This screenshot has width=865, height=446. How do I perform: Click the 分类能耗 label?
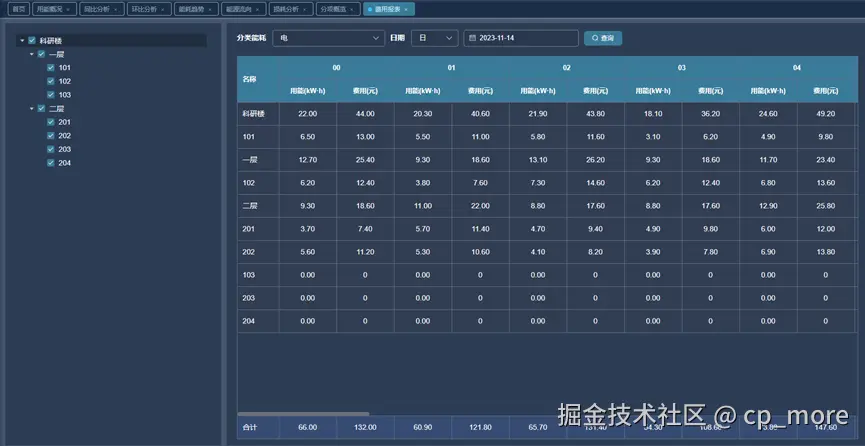pyautogui.click(x=252, y=38)
